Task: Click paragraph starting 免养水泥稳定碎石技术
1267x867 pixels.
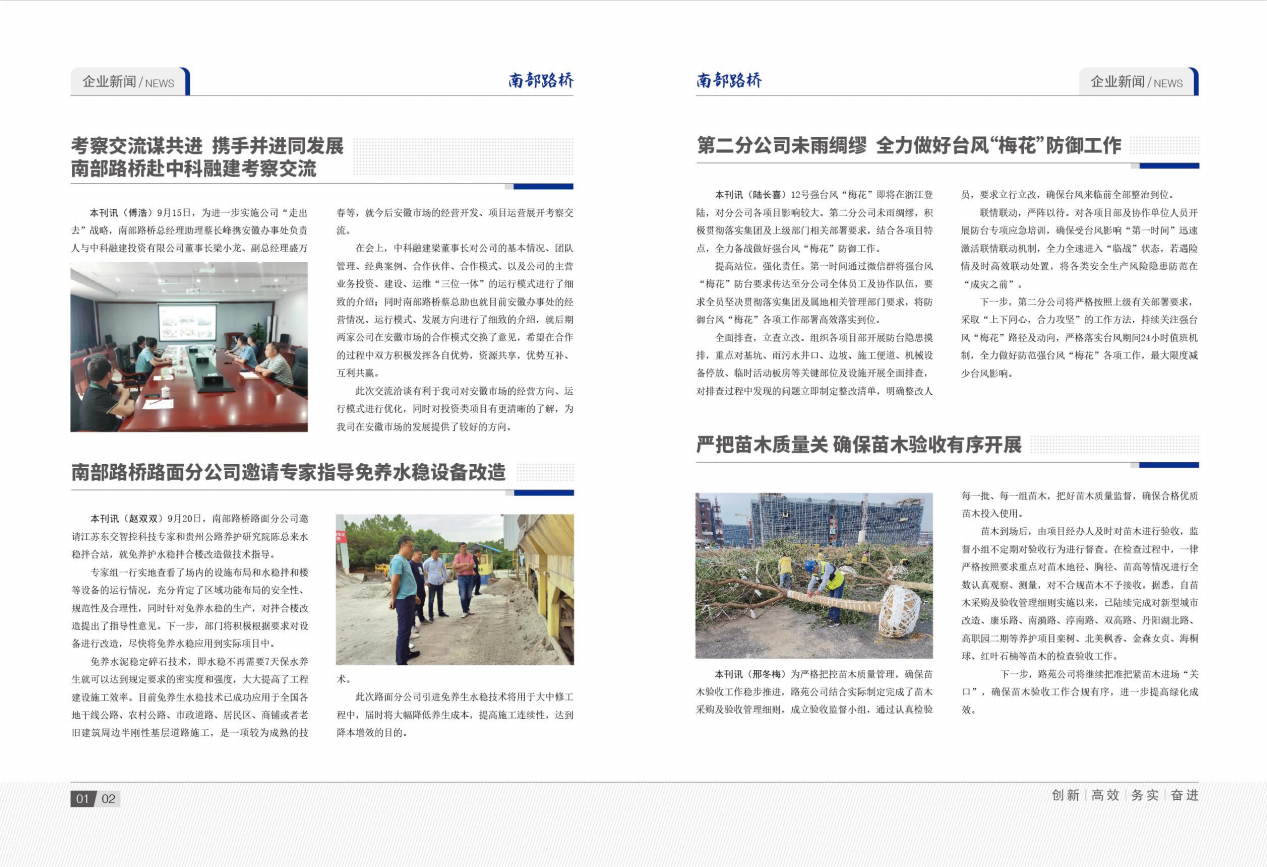Action: coord(189,698)
